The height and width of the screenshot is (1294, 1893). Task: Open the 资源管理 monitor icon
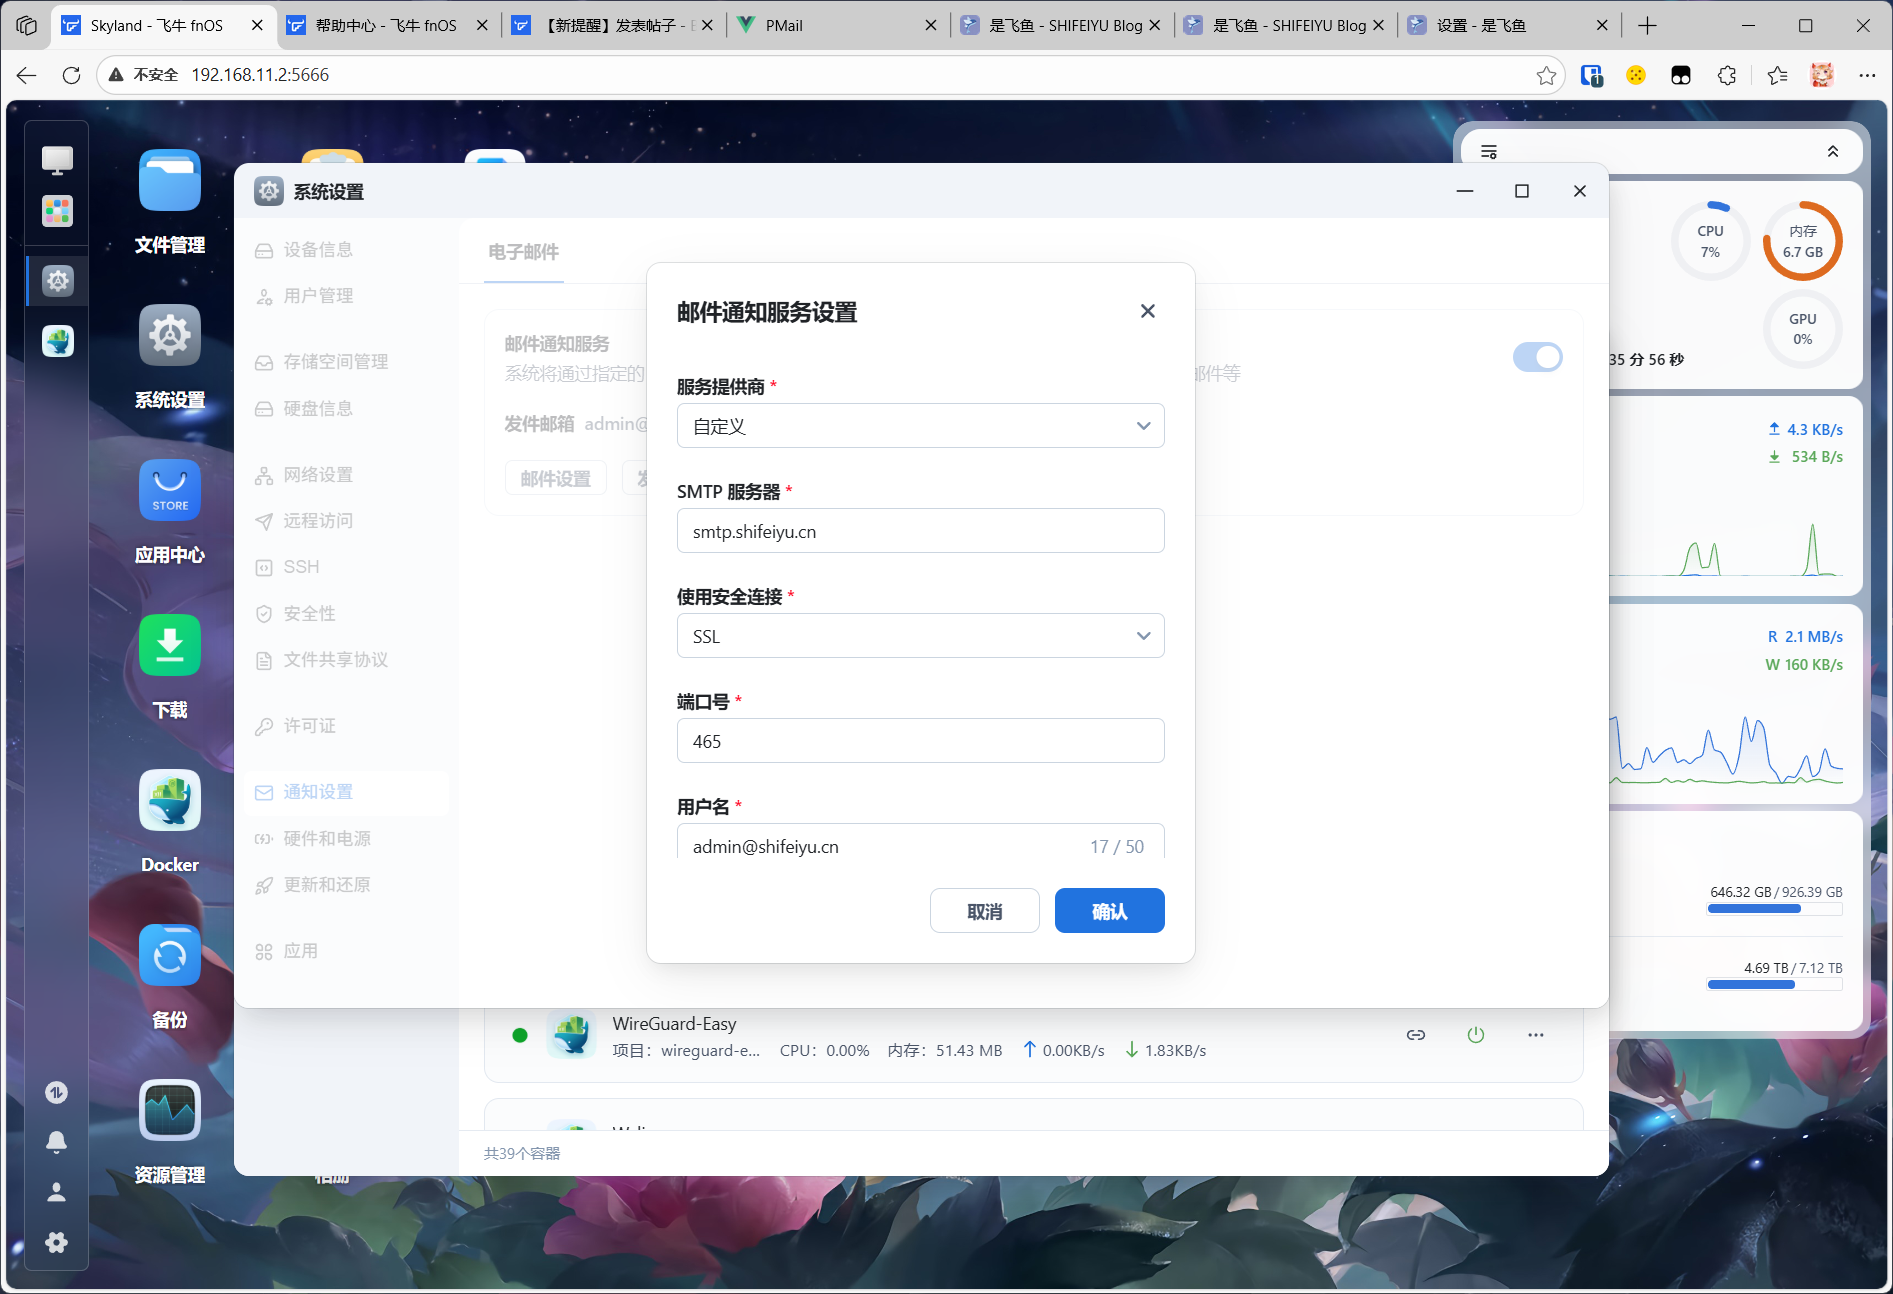[x=170, y=1111]
